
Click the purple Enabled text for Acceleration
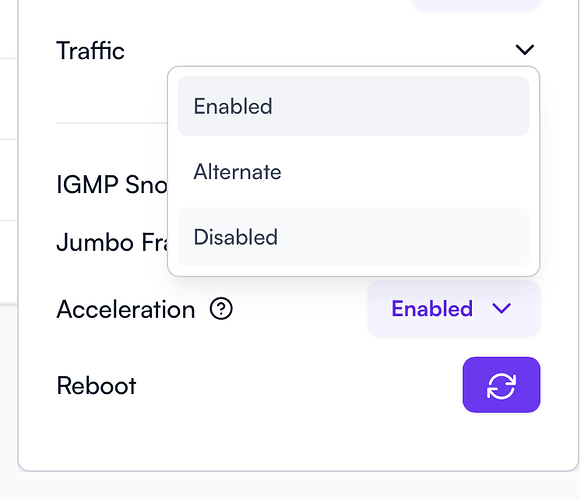[432, 308]
